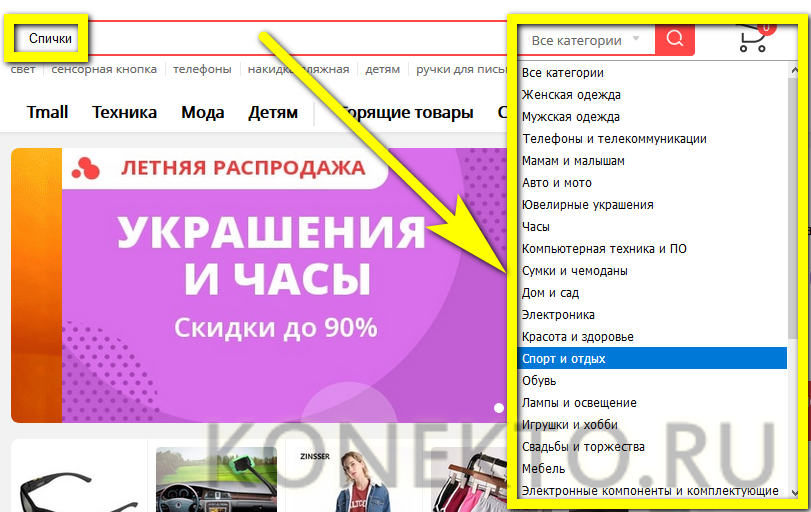
Task: Open the 'Детям' navigation tab
Action: pyautogui.click(x=273, y=112)
